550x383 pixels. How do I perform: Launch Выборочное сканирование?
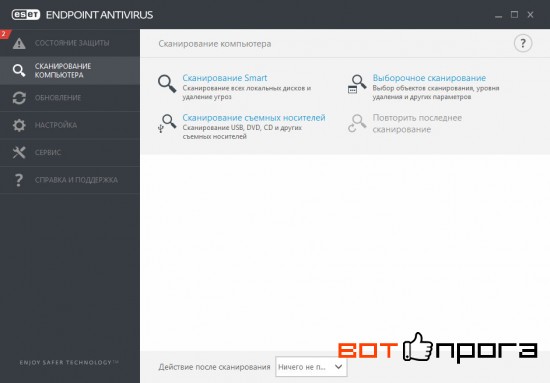point(429,78)
